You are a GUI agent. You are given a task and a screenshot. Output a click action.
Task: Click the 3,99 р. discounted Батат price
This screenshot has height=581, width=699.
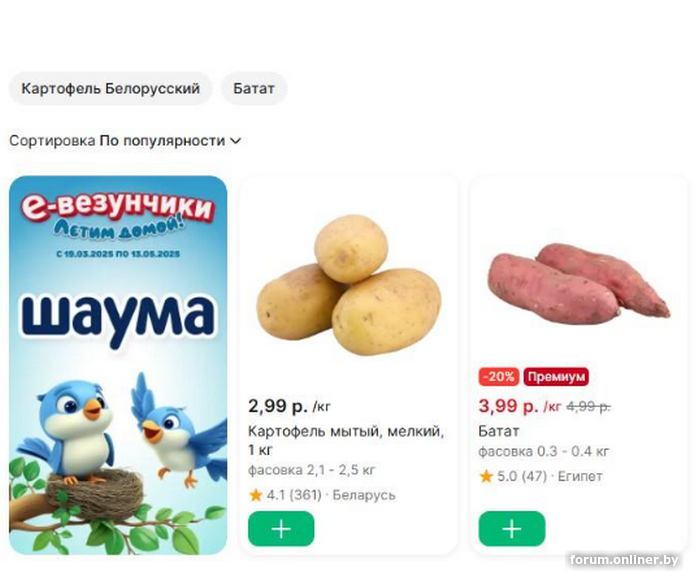(x=509, y=406)
